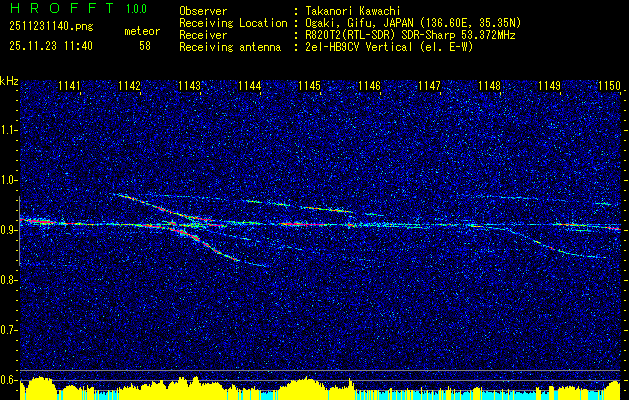The height and width of the screenshot is (400, 629).
Task: Click the 1142 time marker
Action: (x=130, y=86)
